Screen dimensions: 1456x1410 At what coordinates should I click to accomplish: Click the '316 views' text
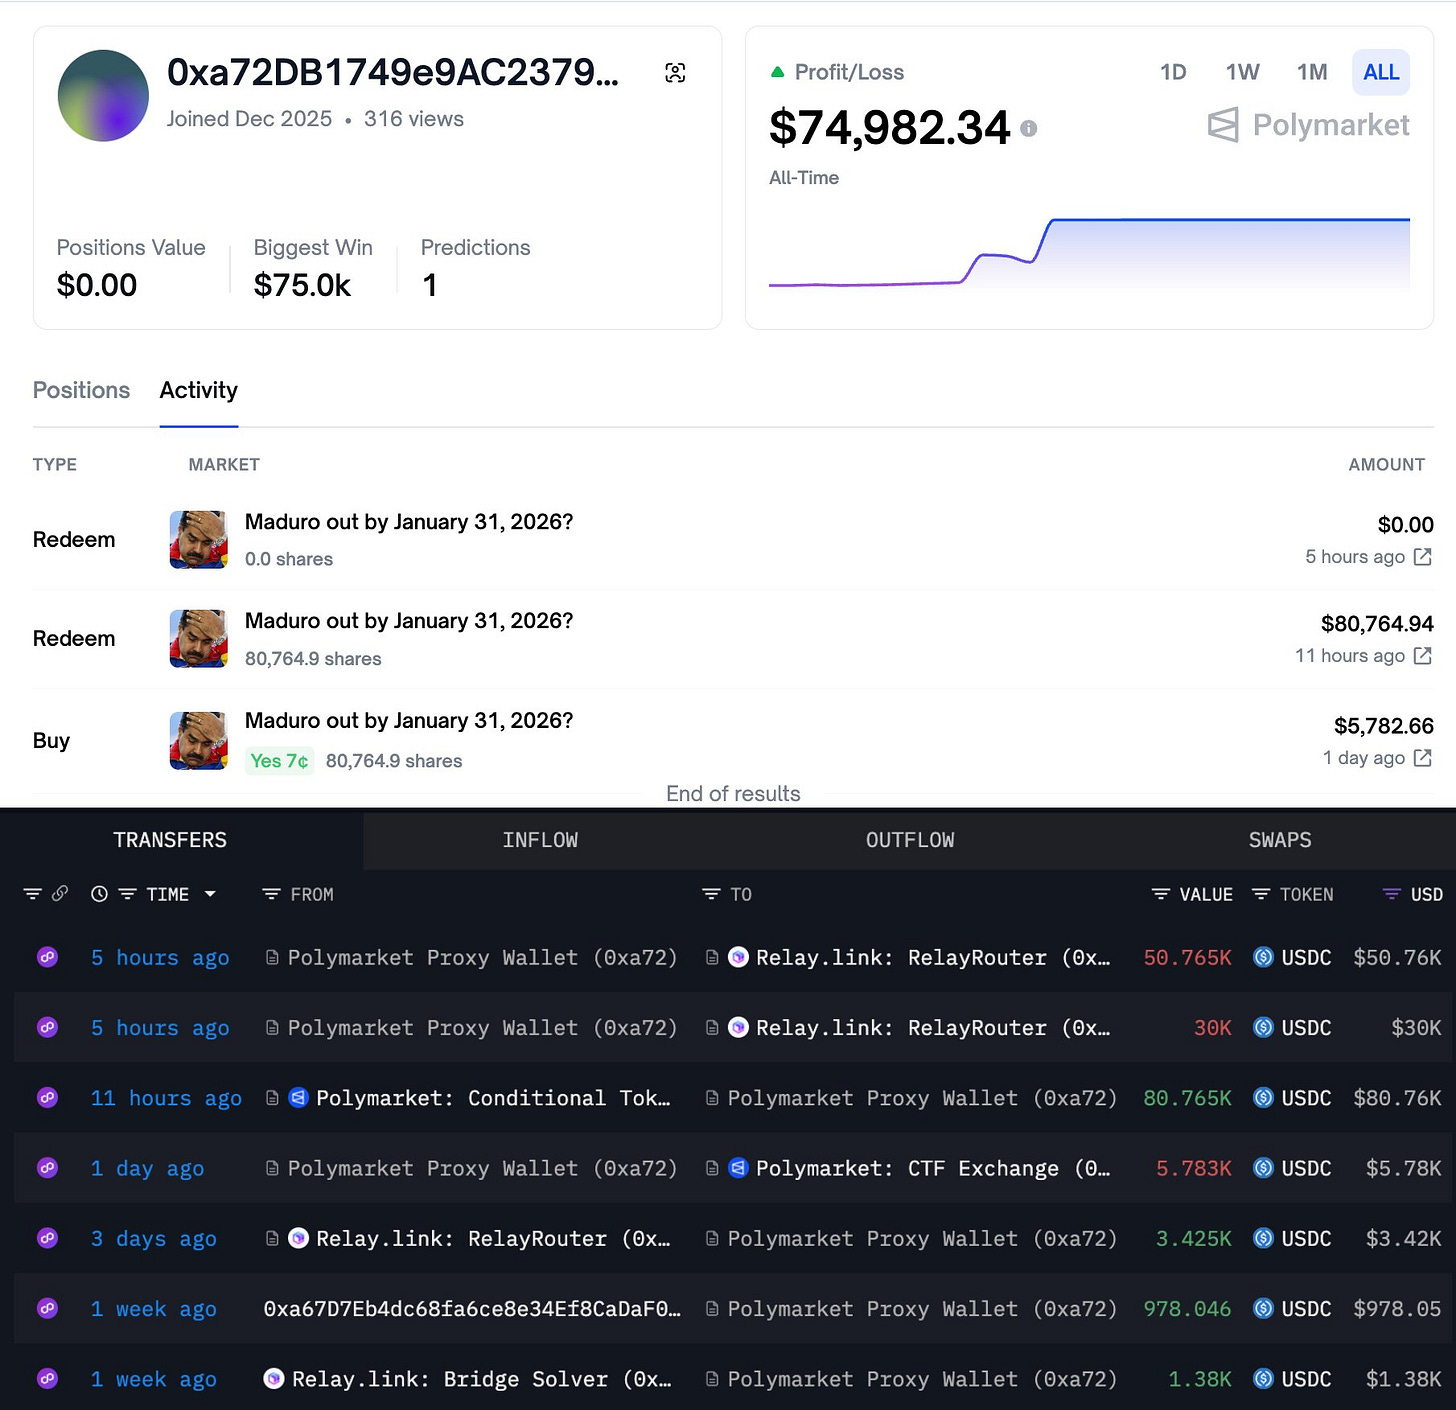click(x=414, y=119)
